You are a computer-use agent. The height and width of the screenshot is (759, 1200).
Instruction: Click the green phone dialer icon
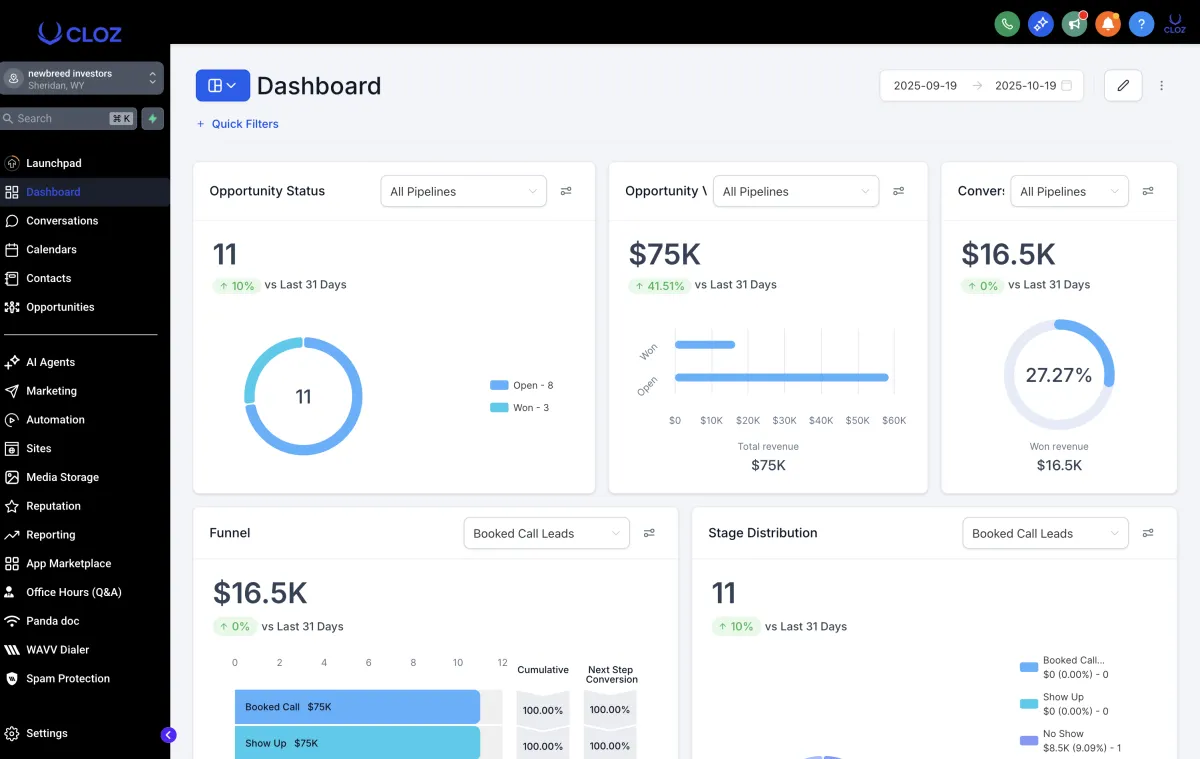[x=1006, y=24]
